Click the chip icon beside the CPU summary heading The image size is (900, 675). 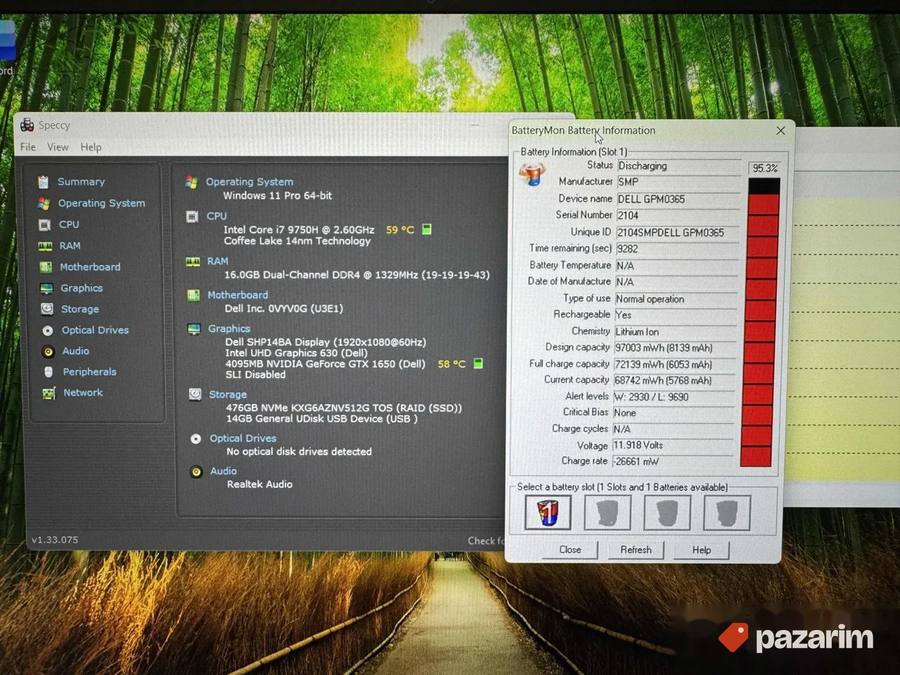pos(192,216)
